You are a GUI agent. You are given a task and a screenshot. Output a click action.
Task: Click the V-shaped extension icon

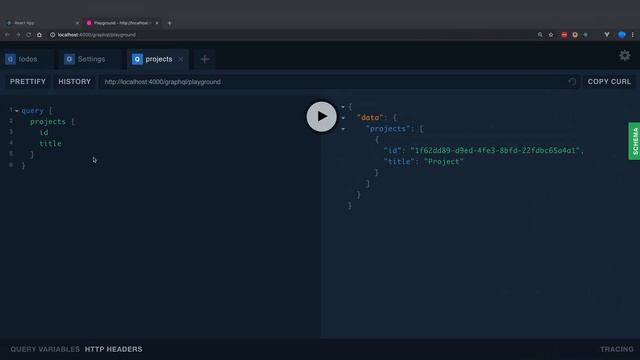(607, 35)
